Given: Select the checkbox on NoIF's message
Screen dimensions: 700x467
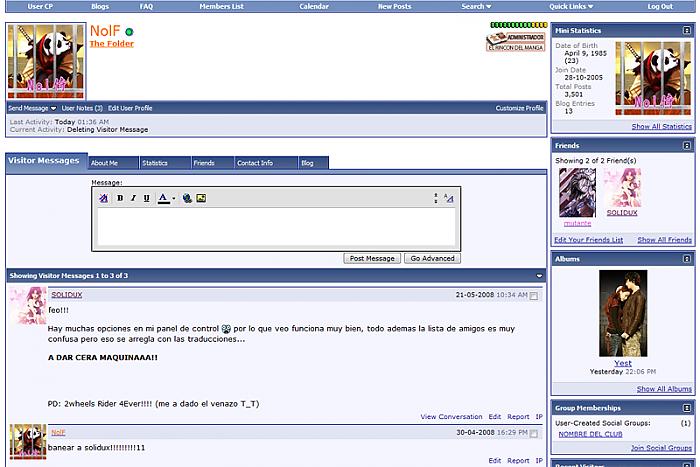Looking at the screenshot, I should pos(534,434).
